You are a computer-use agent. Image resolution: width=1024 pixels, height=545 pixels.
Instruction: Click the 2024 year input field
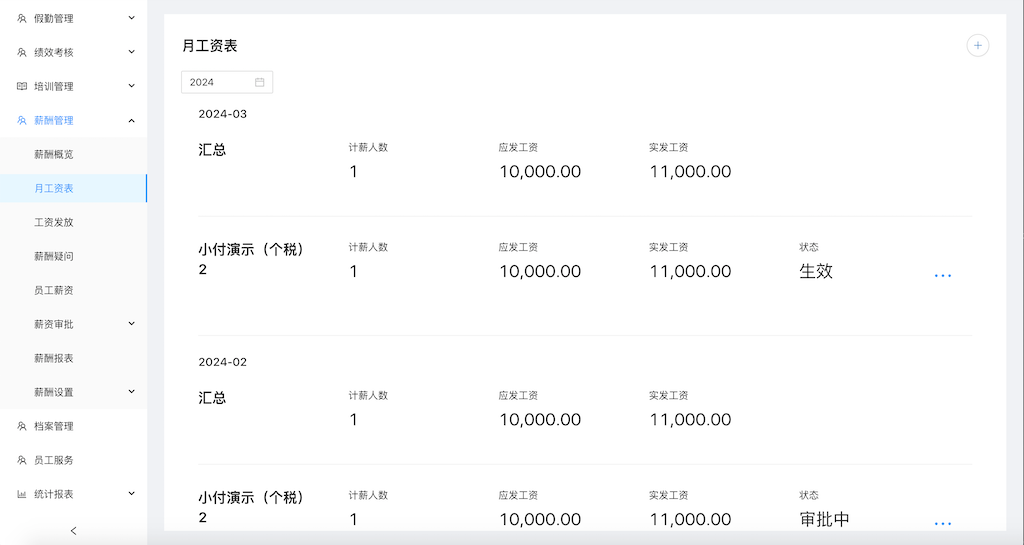[x=227, y=82]
